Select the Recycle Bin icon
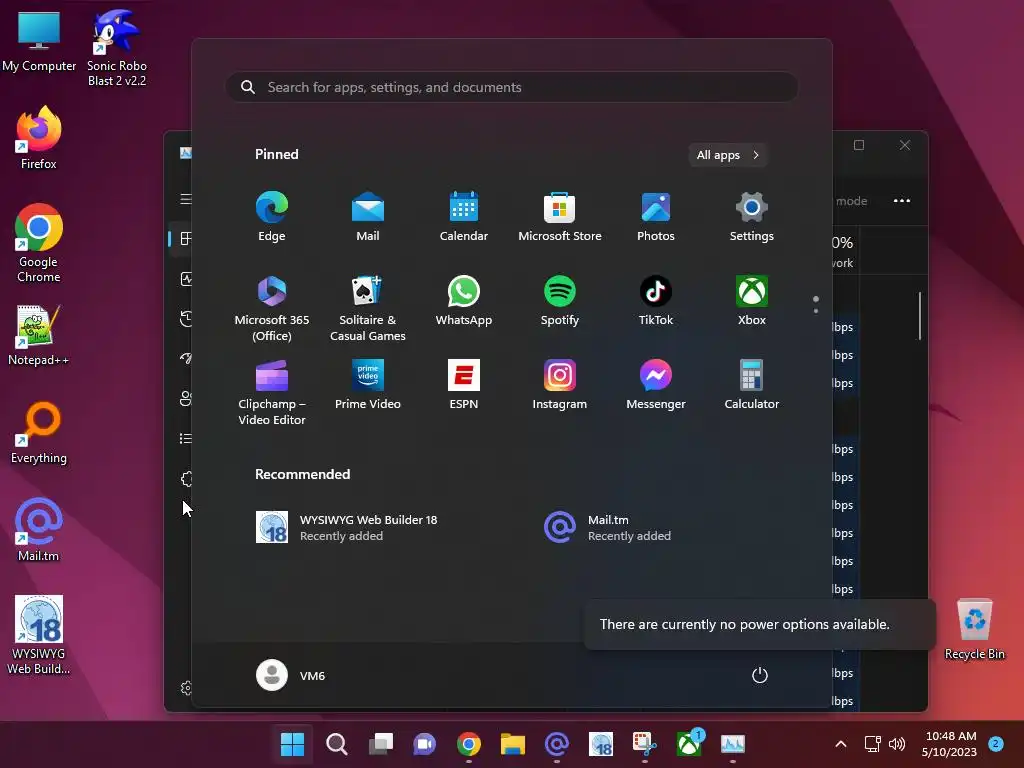Viewport: 1024px width, 768px height. [x=974, y=629]
